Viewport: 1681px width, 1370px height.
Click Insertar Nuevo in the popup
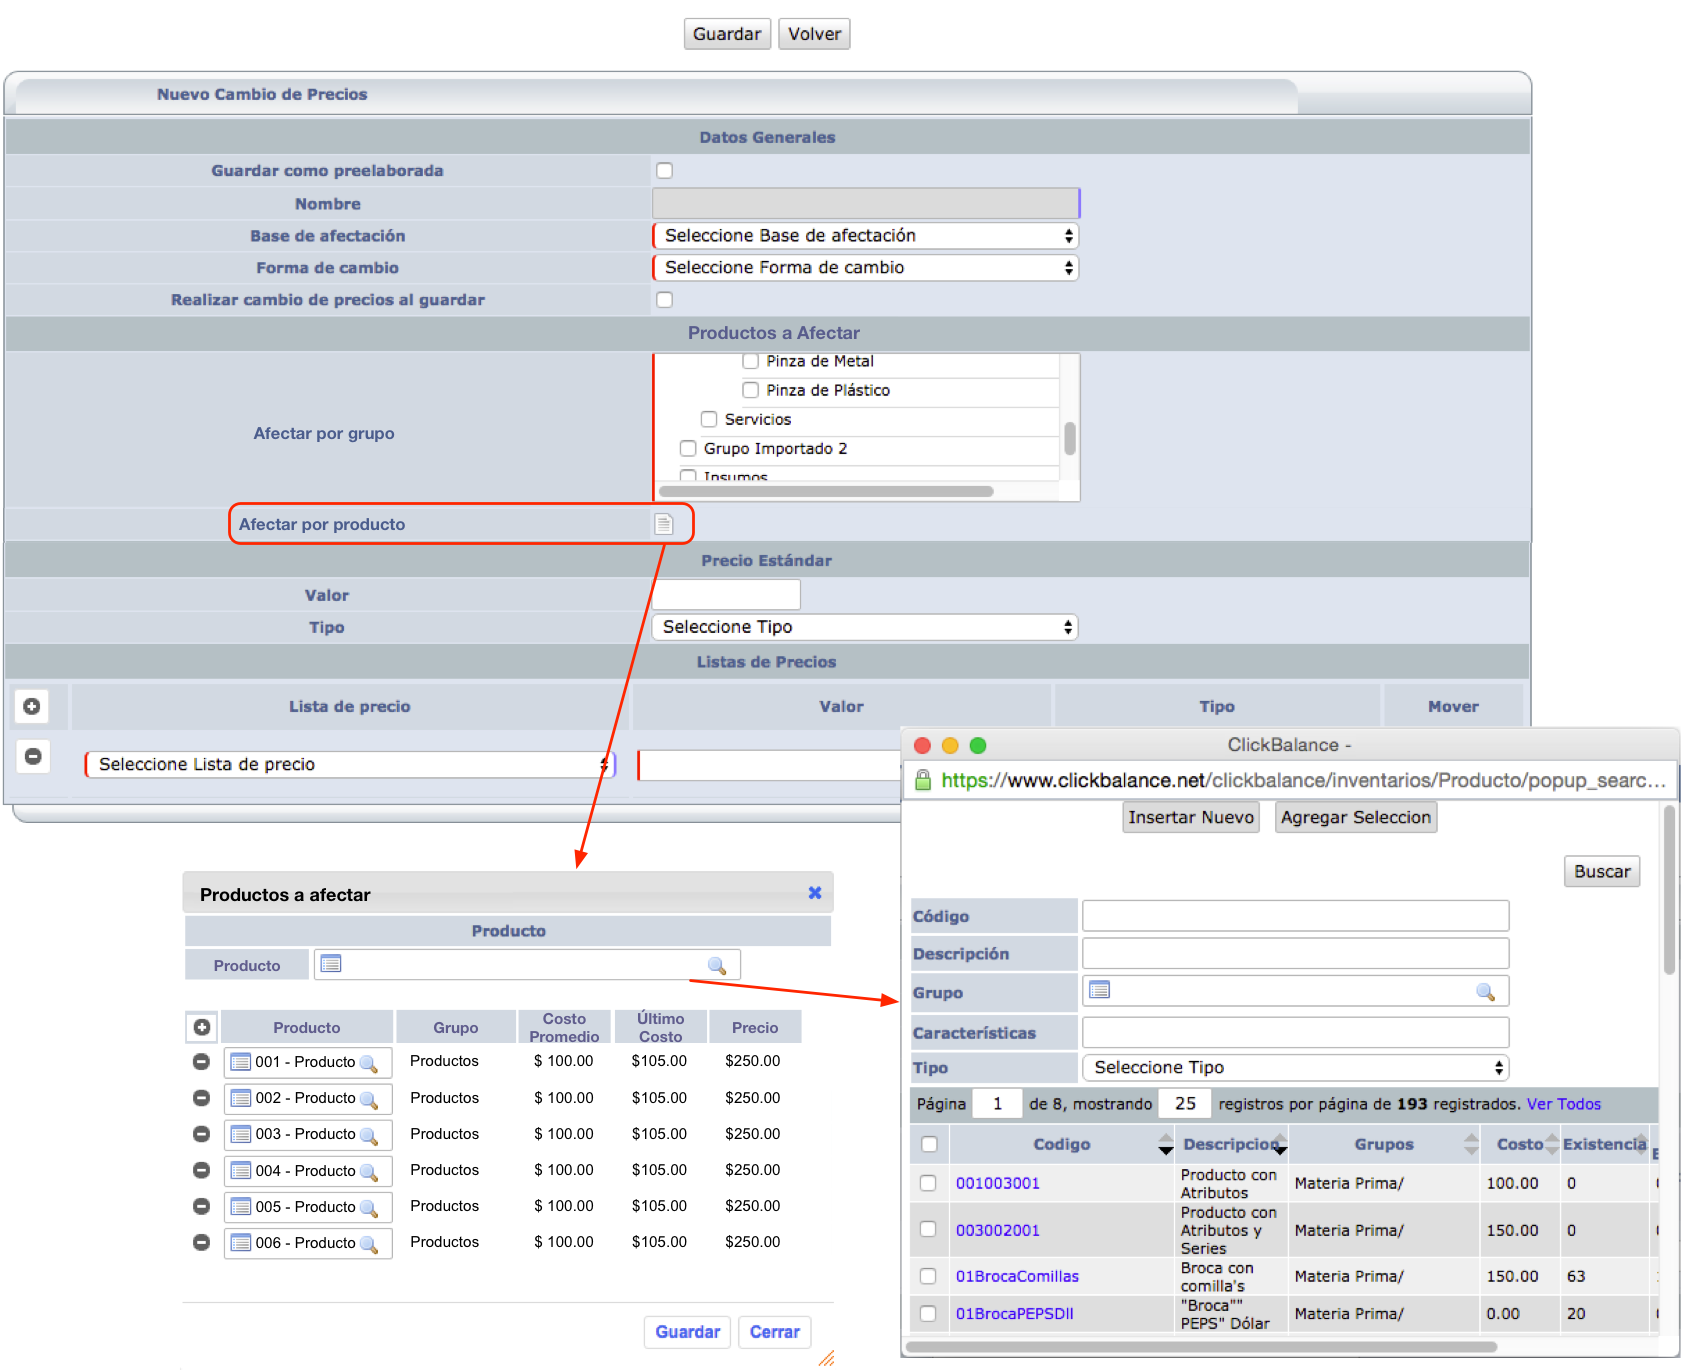[1191, 817]
